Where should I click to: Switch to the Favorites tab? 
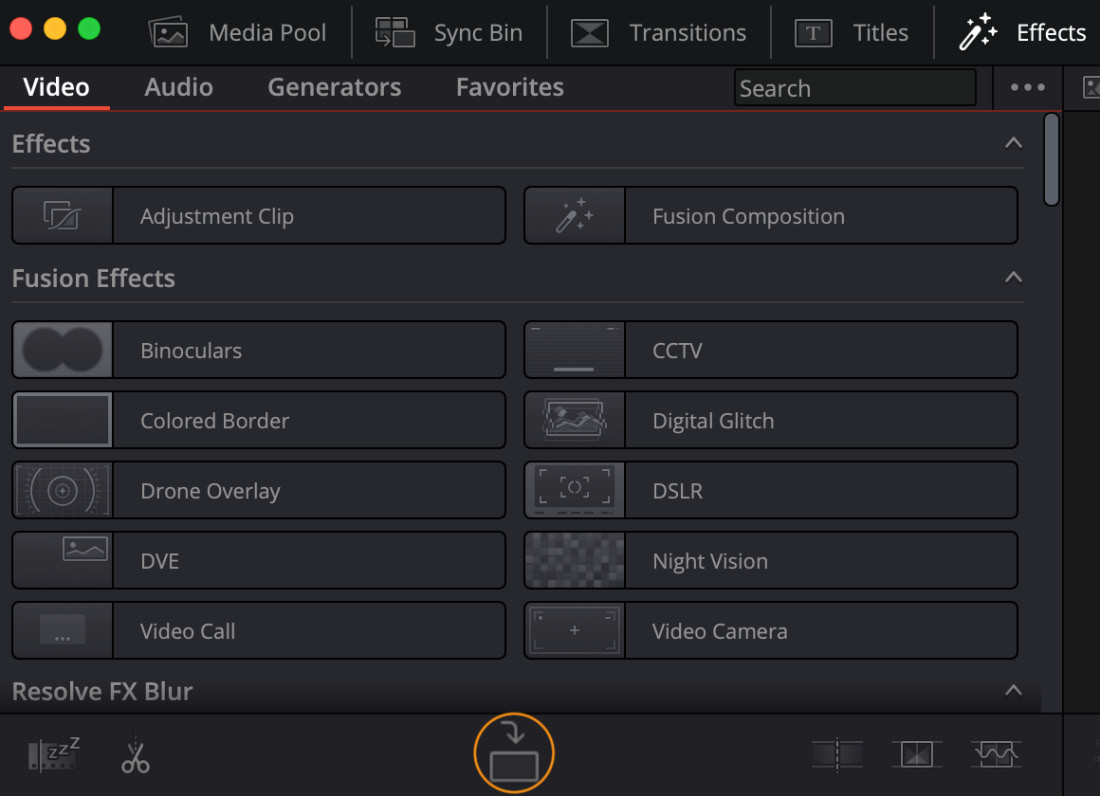click(509, 87)
